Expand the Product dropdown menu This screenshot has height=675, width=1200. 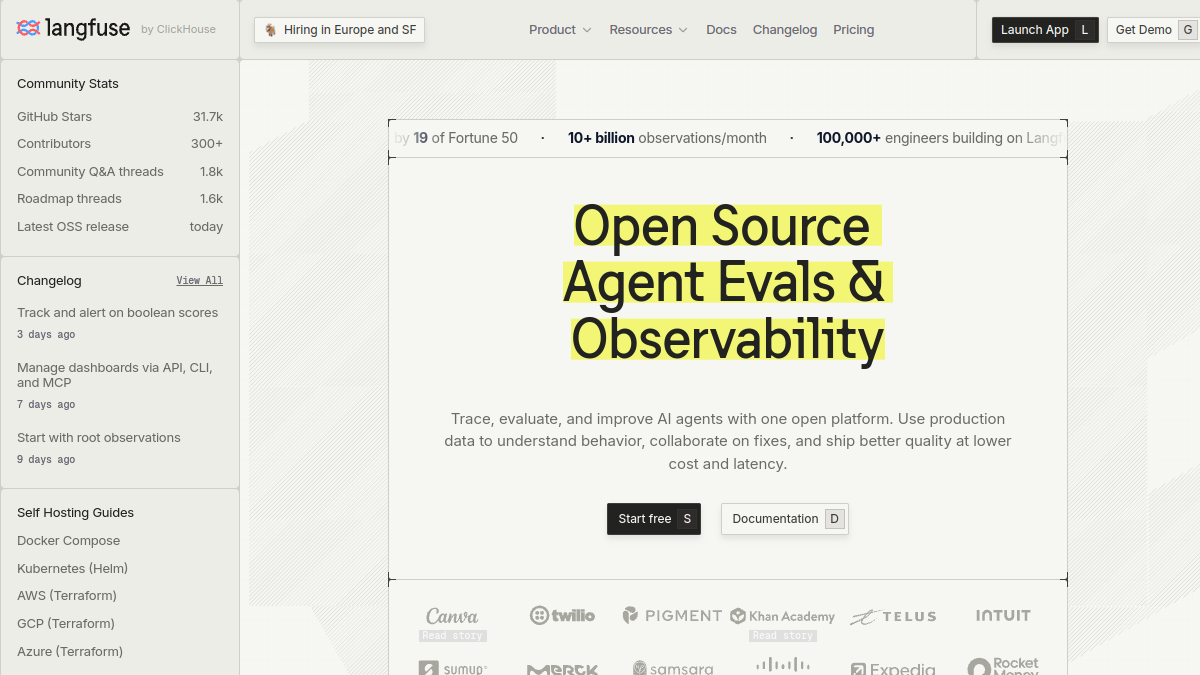[x=560, y=30]
